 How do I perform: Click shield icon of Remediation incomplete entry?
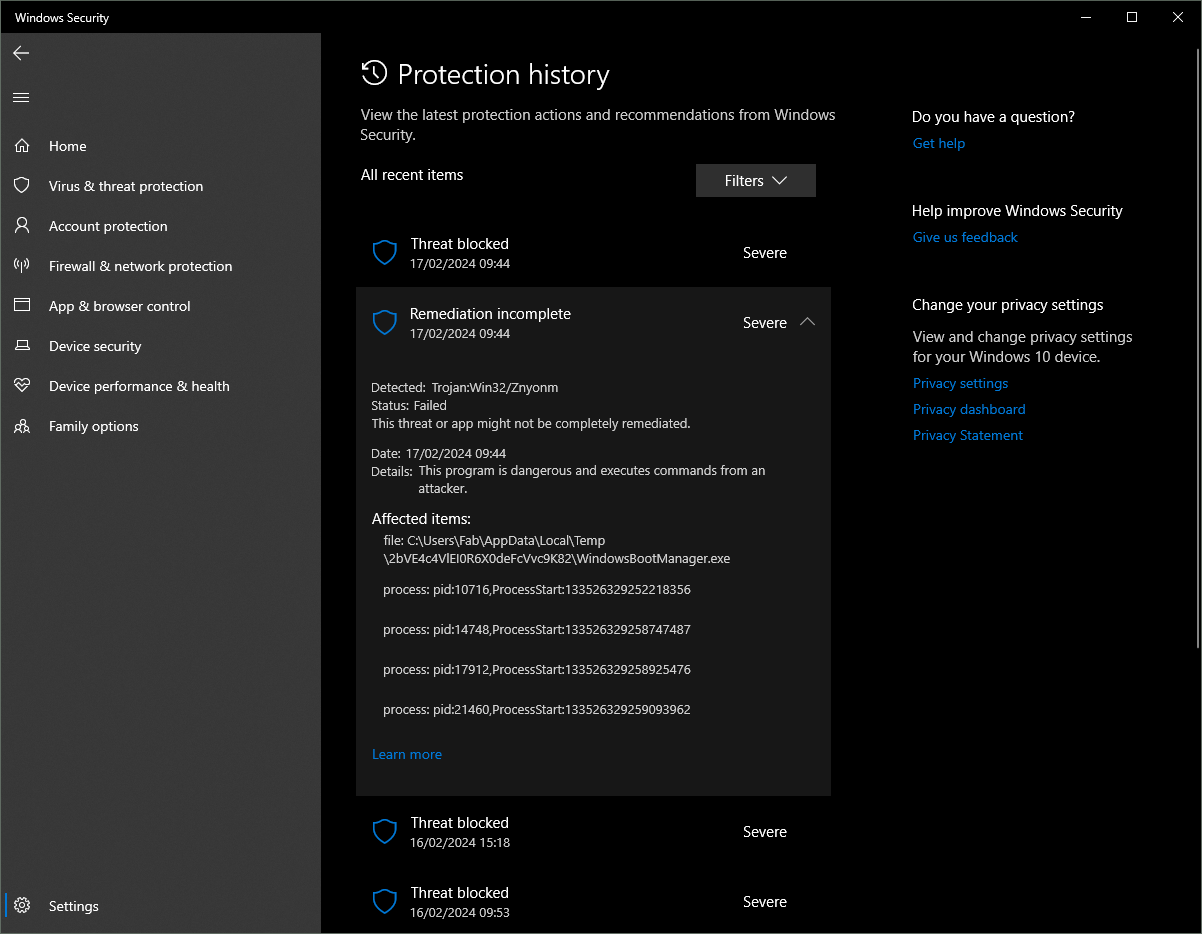tap(385, 323)
